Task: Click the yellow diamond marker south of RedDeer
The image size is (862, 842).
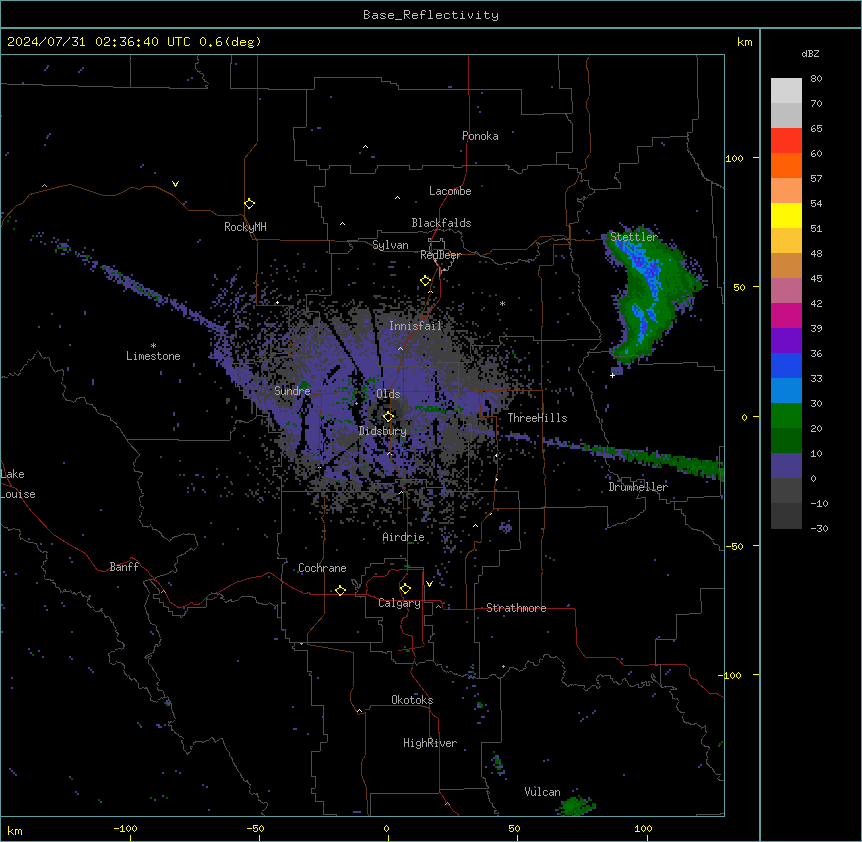Action: [426, 281]
